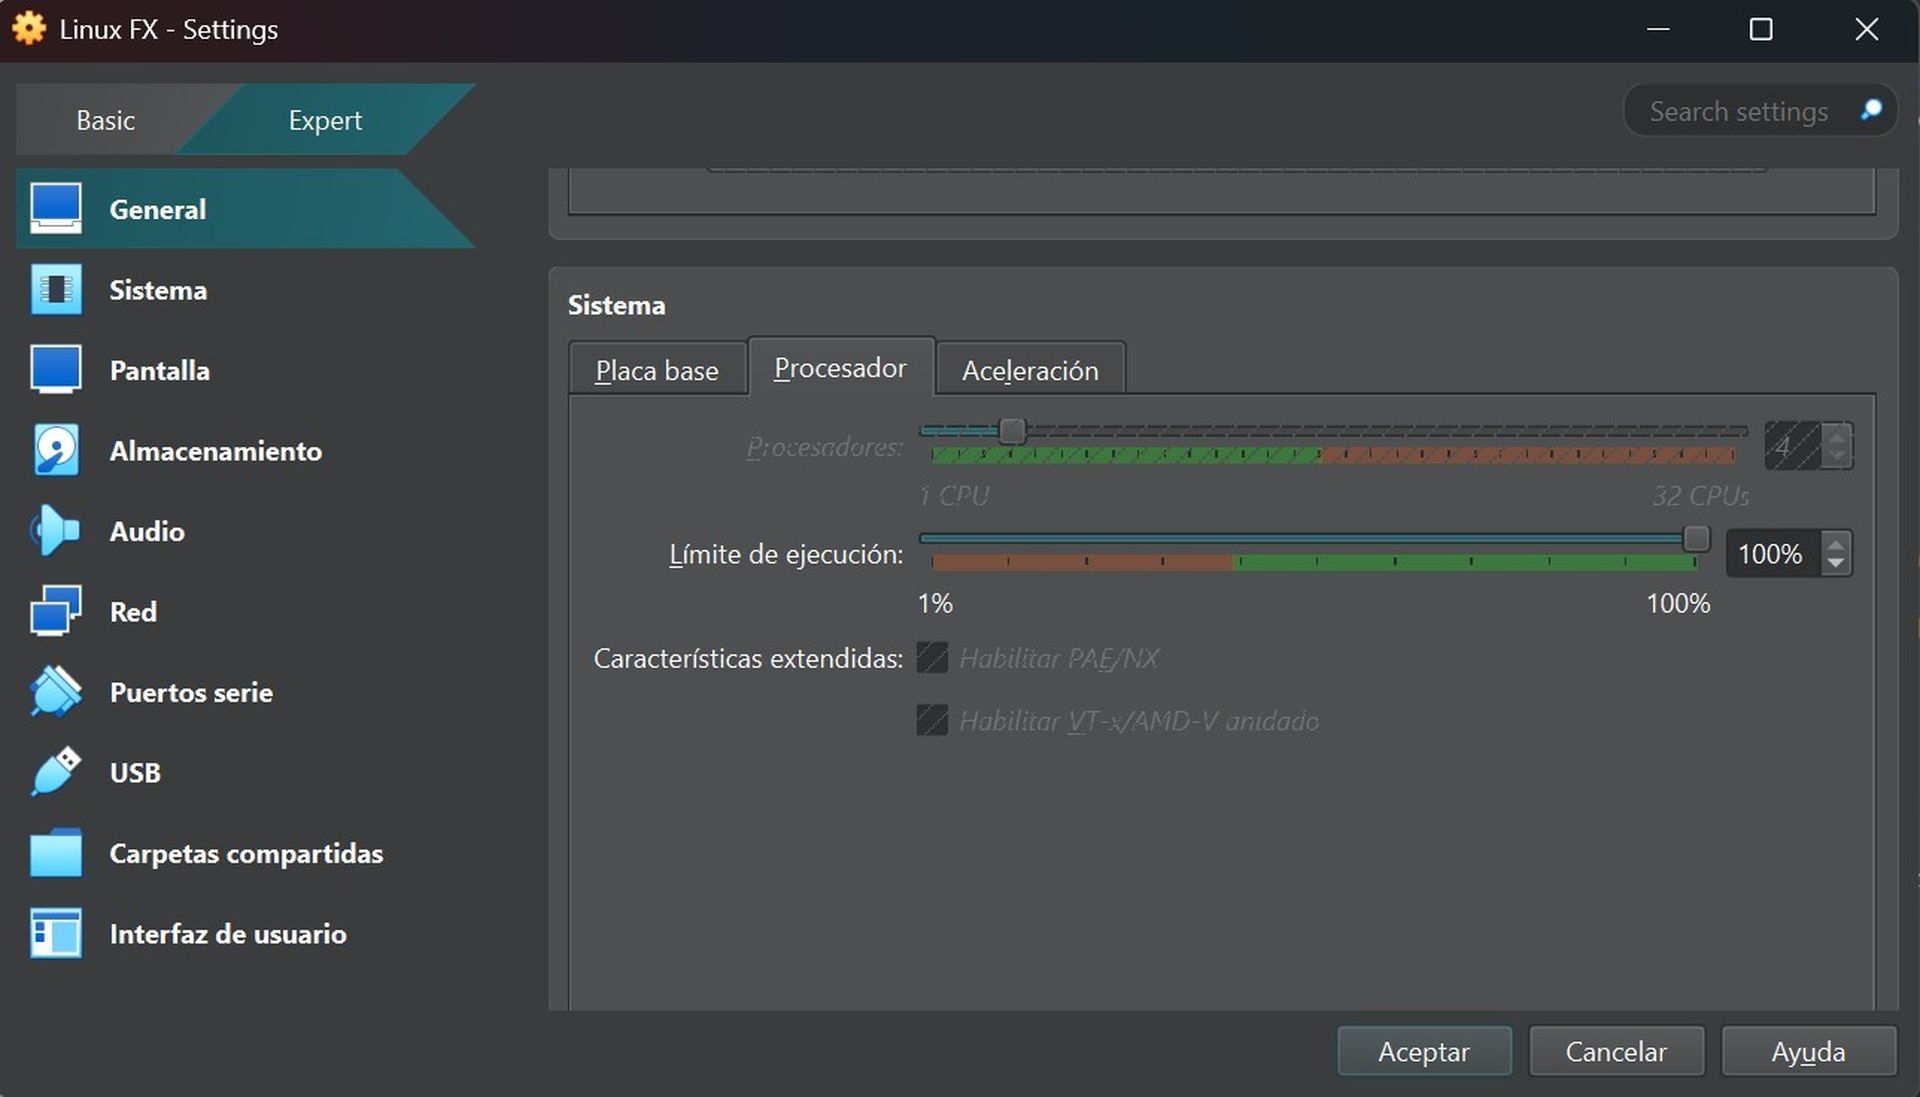This screenshot has height=1097, width=1920.
Task: Enable the Habilitar PAE/NX checkbox
Action: click(x=931, y=658)
